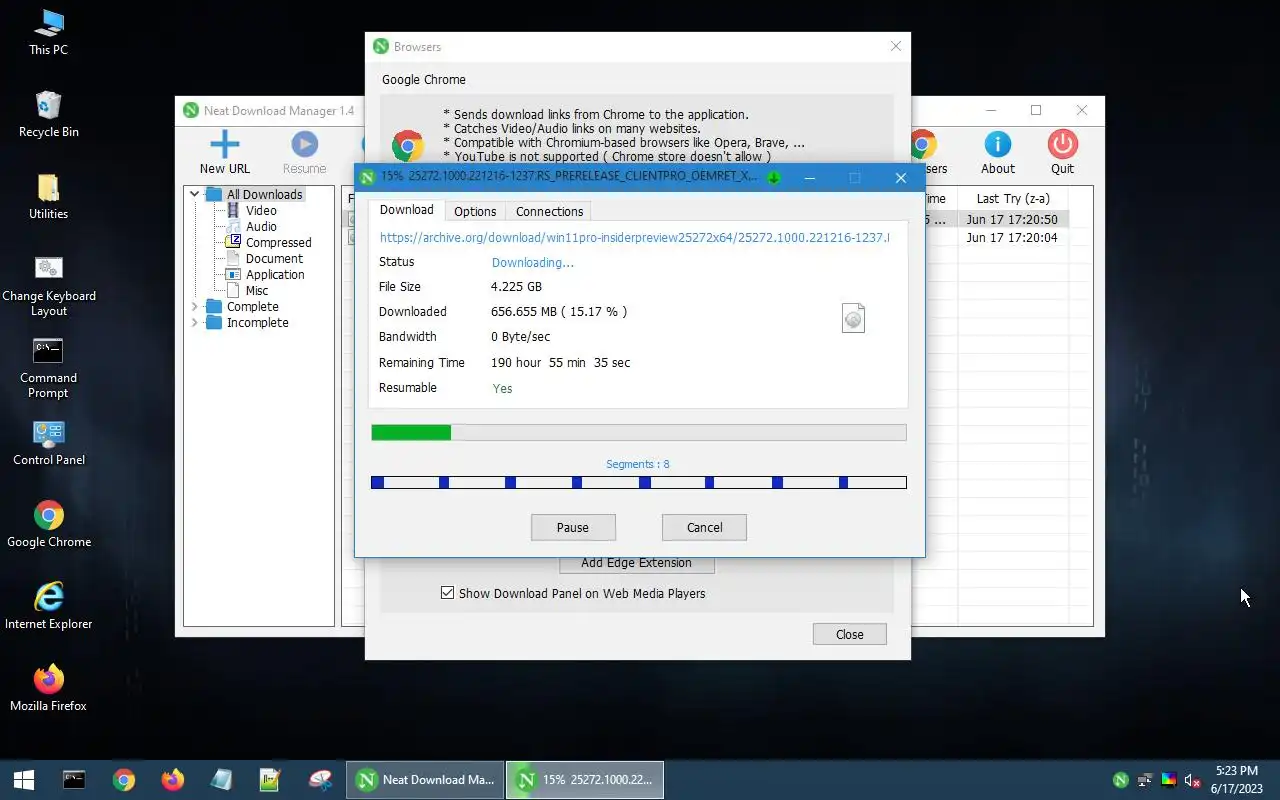1280x800 pixels.
Task: Open the archive.org download URL link
Action: coord(634,237)
